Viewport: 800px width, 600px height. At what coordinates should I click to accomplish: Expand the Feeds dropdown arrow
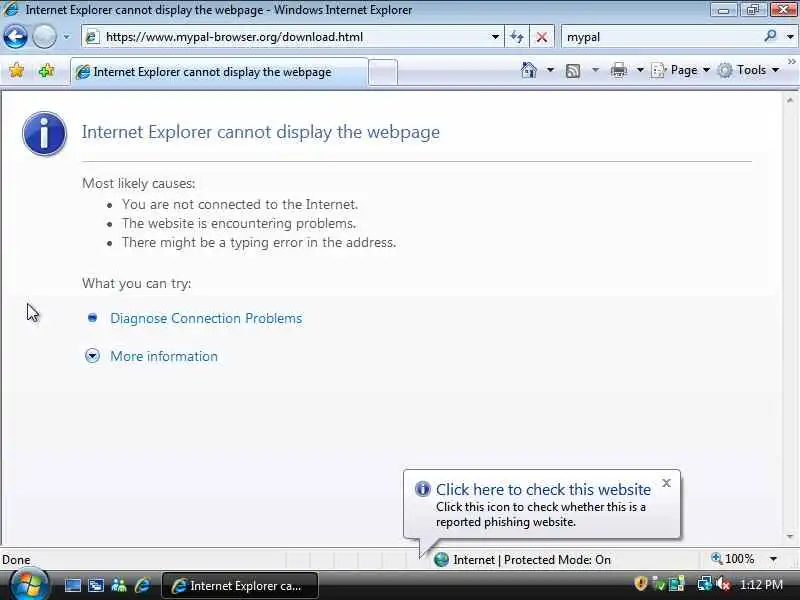pyautogui.click(x=595, y=70)
